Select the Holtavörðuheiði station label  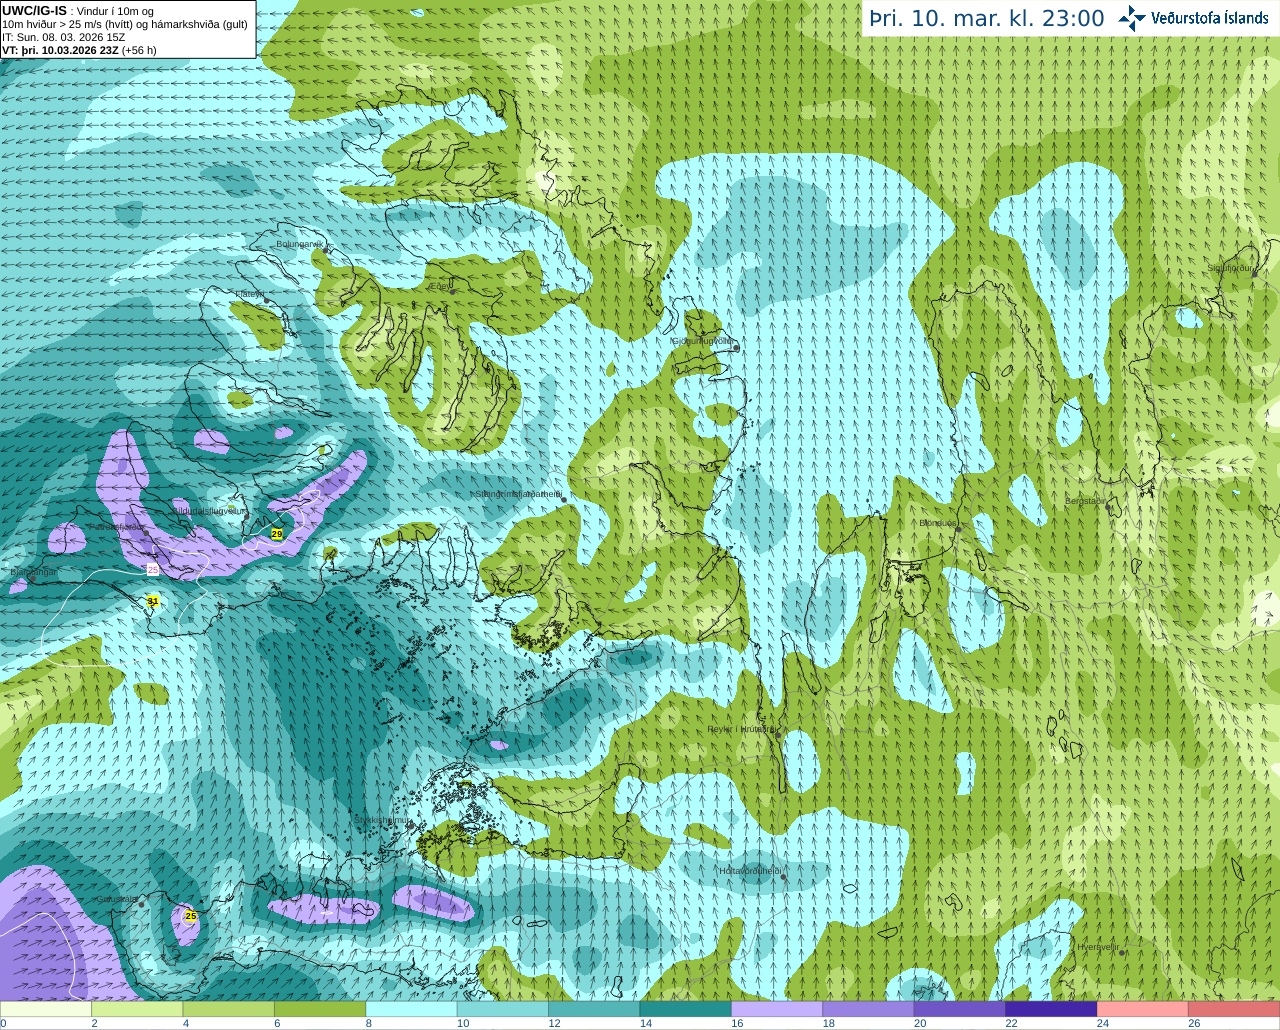(x=749, y=871)
